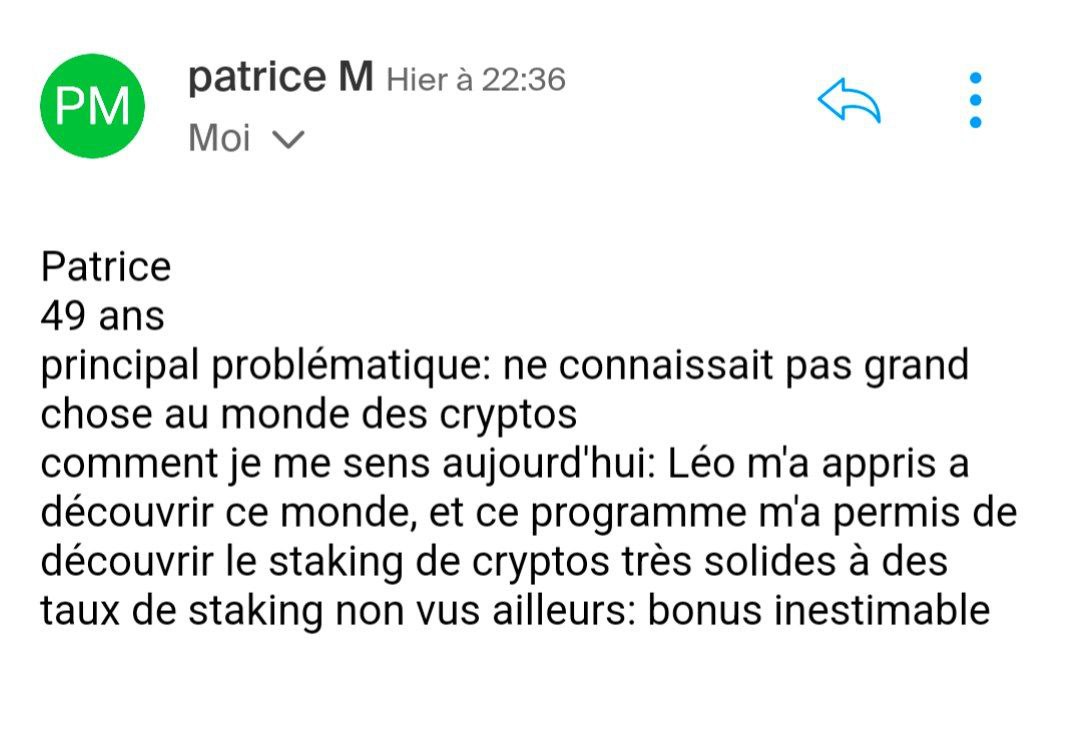Open the sender name "patrice M"
The width and height of the screenshot is (1080, 735).
click(x=280, y=78)
